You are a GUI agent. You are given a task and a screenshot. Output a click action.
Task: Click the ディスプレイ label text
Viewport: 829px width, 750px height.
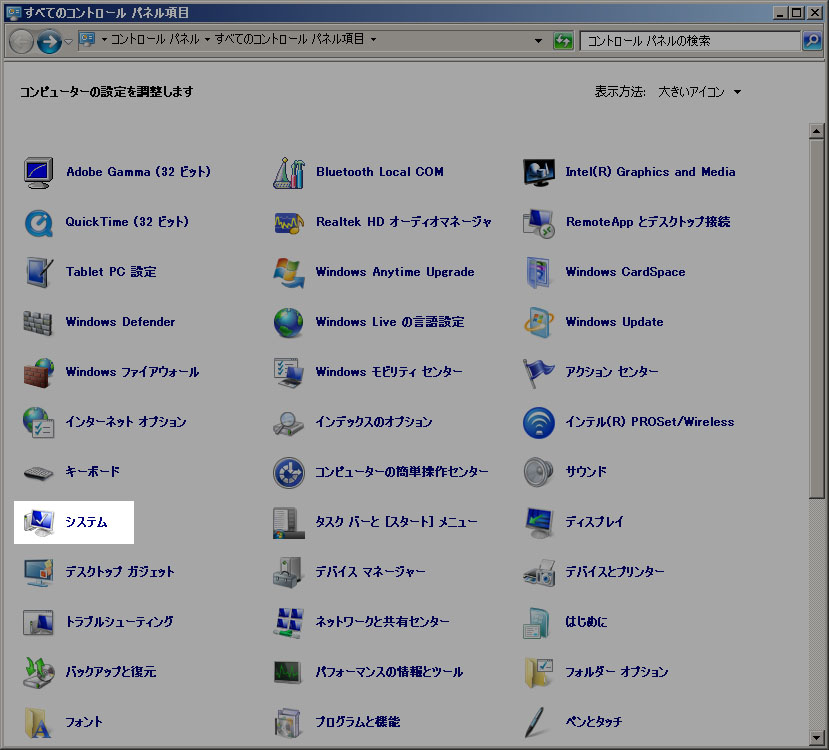pyautogui.click(x=594, y=522)
